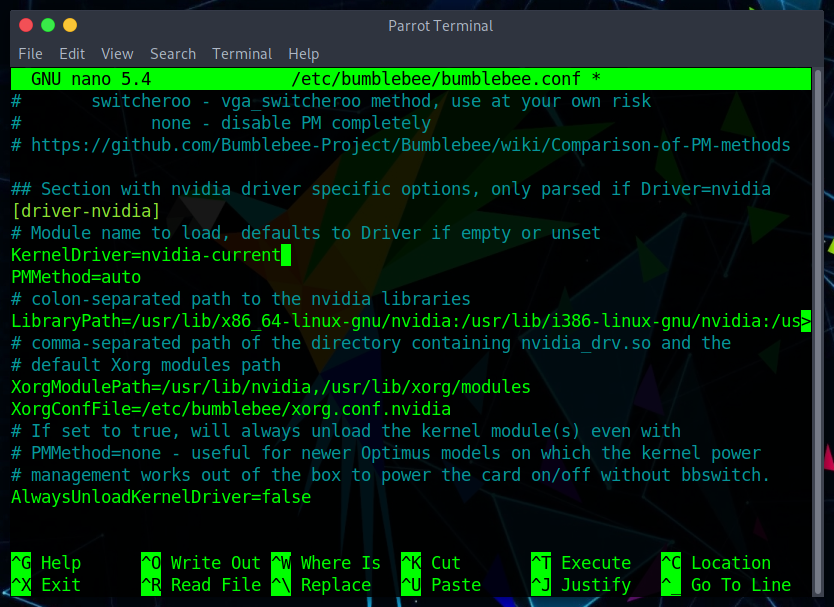Click the ^O Write Out shortcut

[x=200, y=563]
